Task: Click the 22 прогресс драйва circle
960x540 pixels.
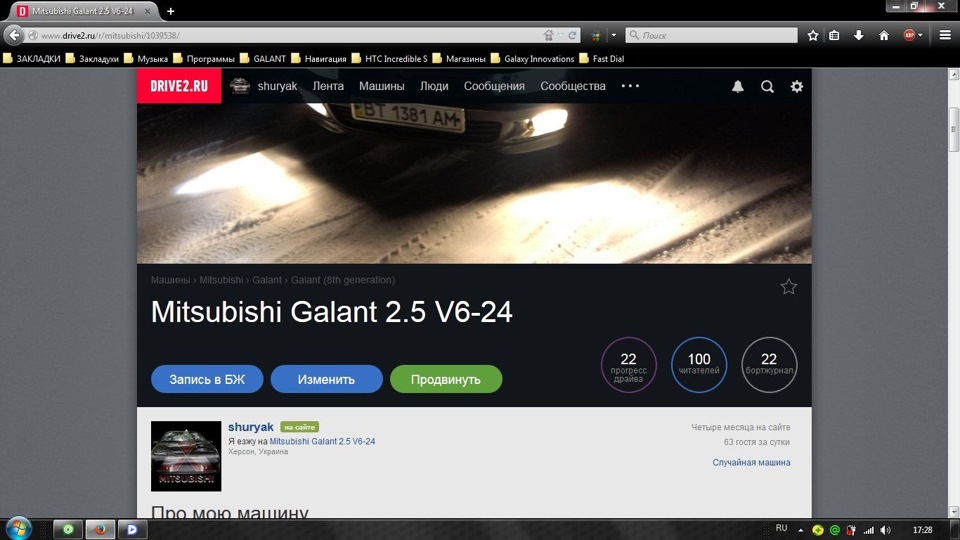Action: pos(629,365)
